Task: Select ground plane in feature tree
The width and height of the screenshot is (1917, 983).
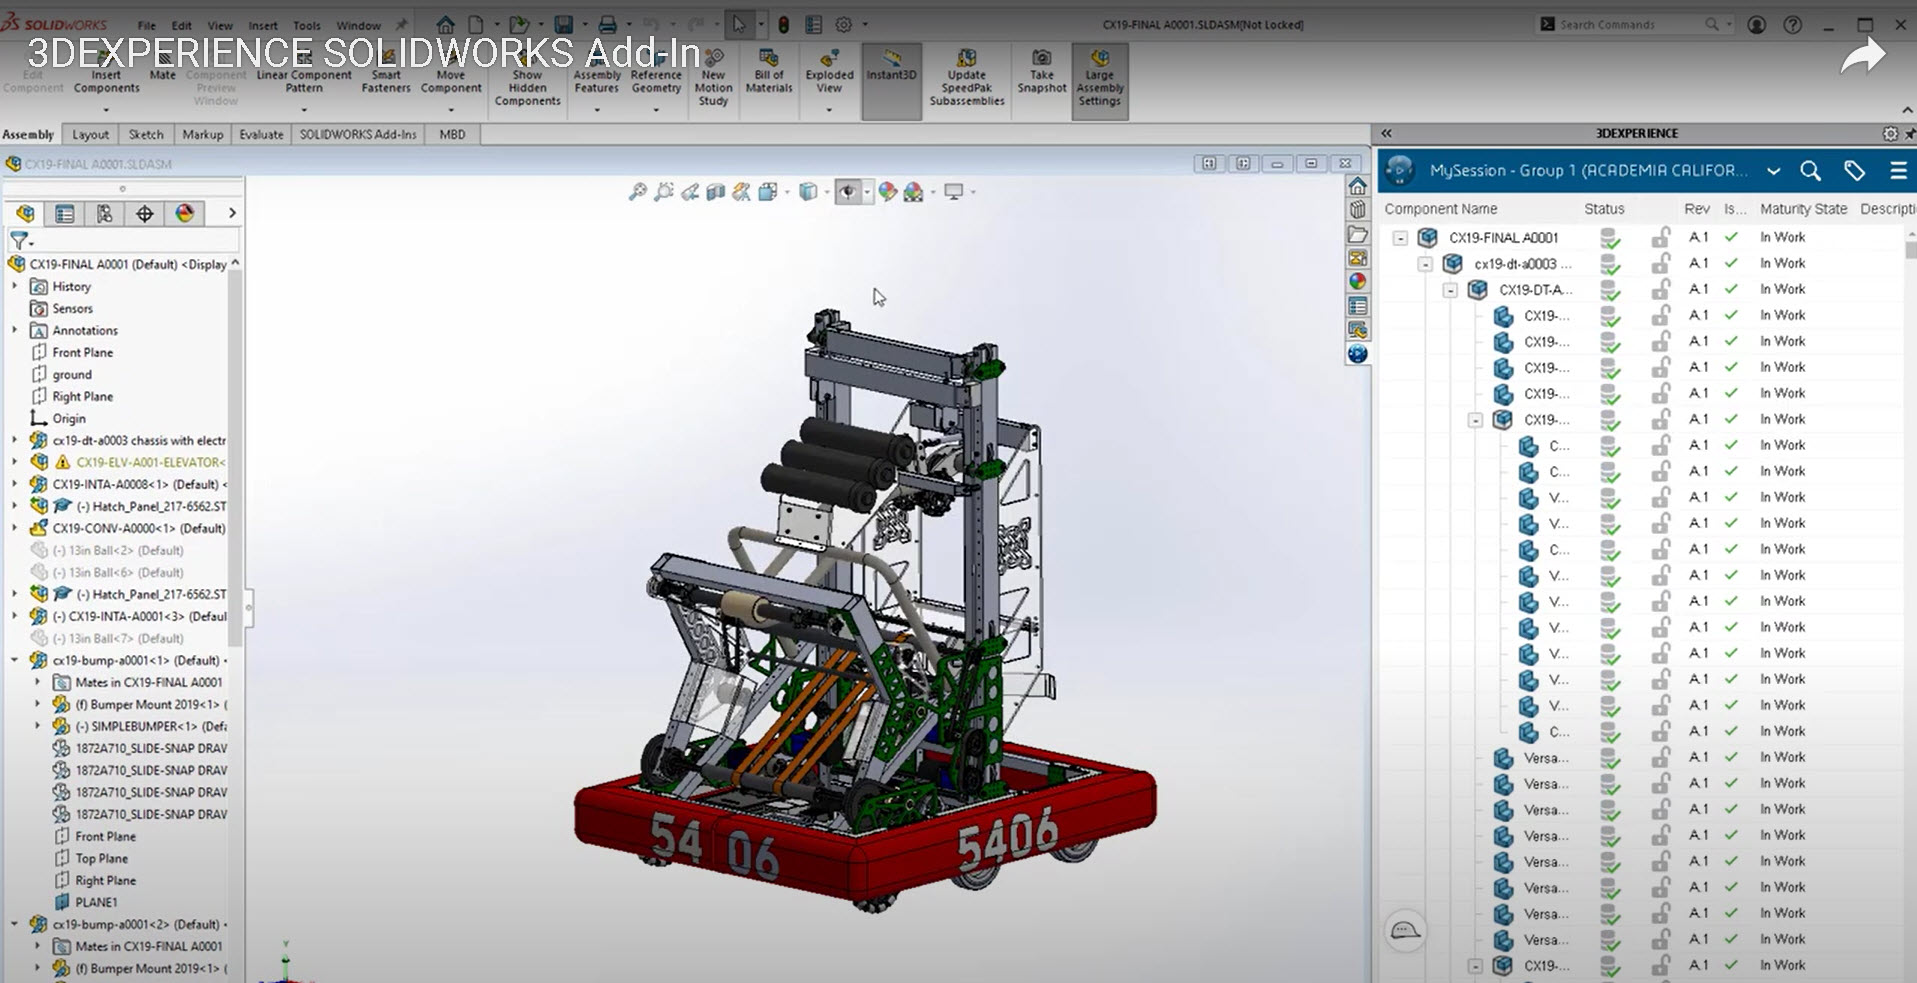Action: (x=72, y=374)
